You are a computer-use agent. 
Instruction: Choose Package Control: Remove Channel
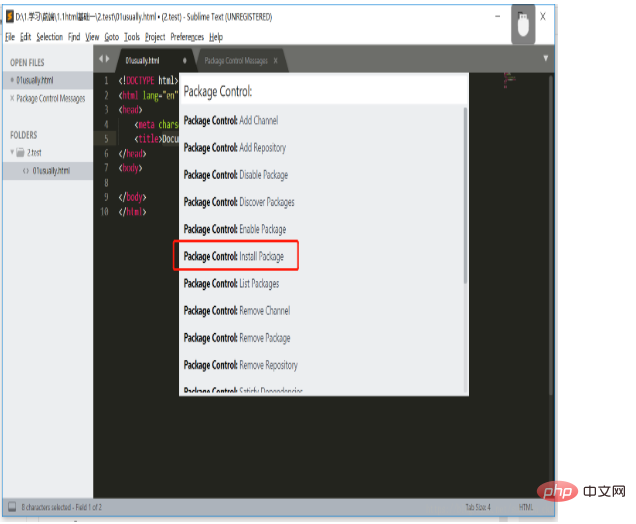[x=321, y=311]
